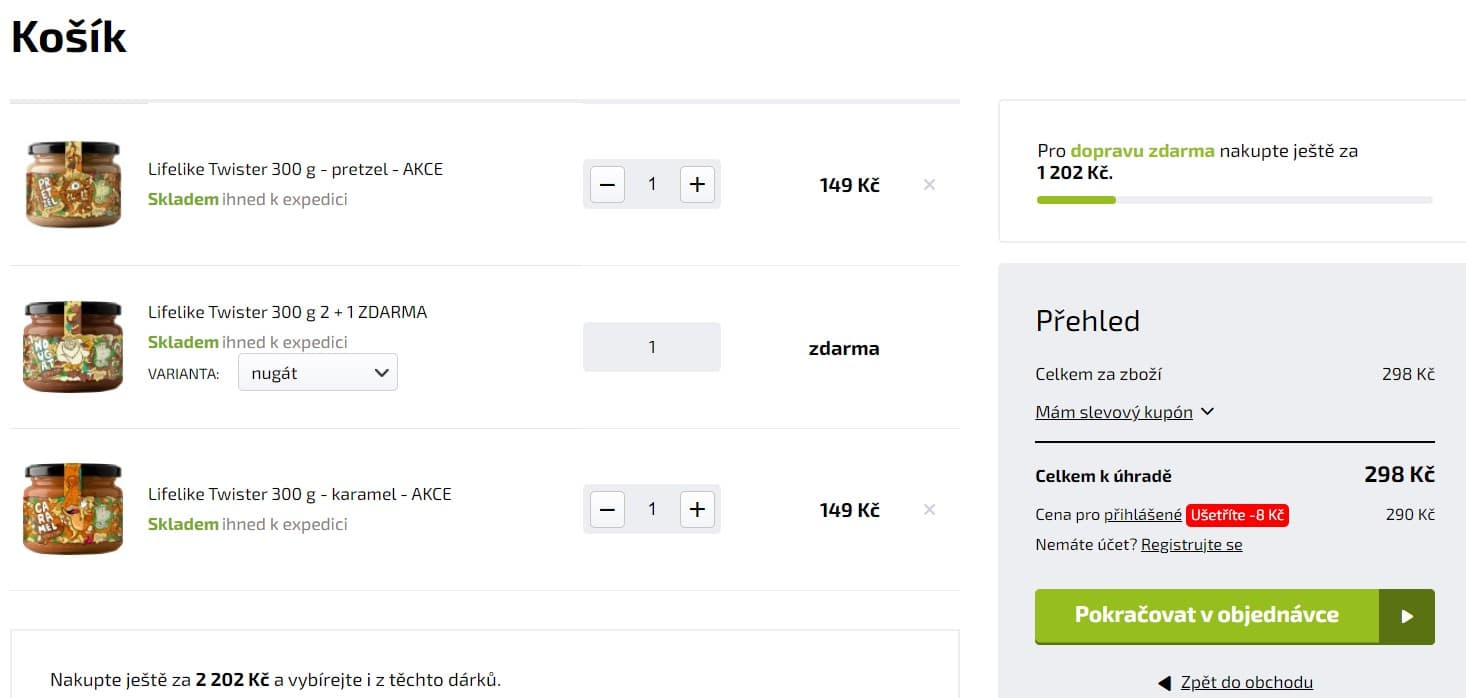Screen dimensions: 1466x698
Task: Open the nugát variant dropdown
Action: point(318,373)
